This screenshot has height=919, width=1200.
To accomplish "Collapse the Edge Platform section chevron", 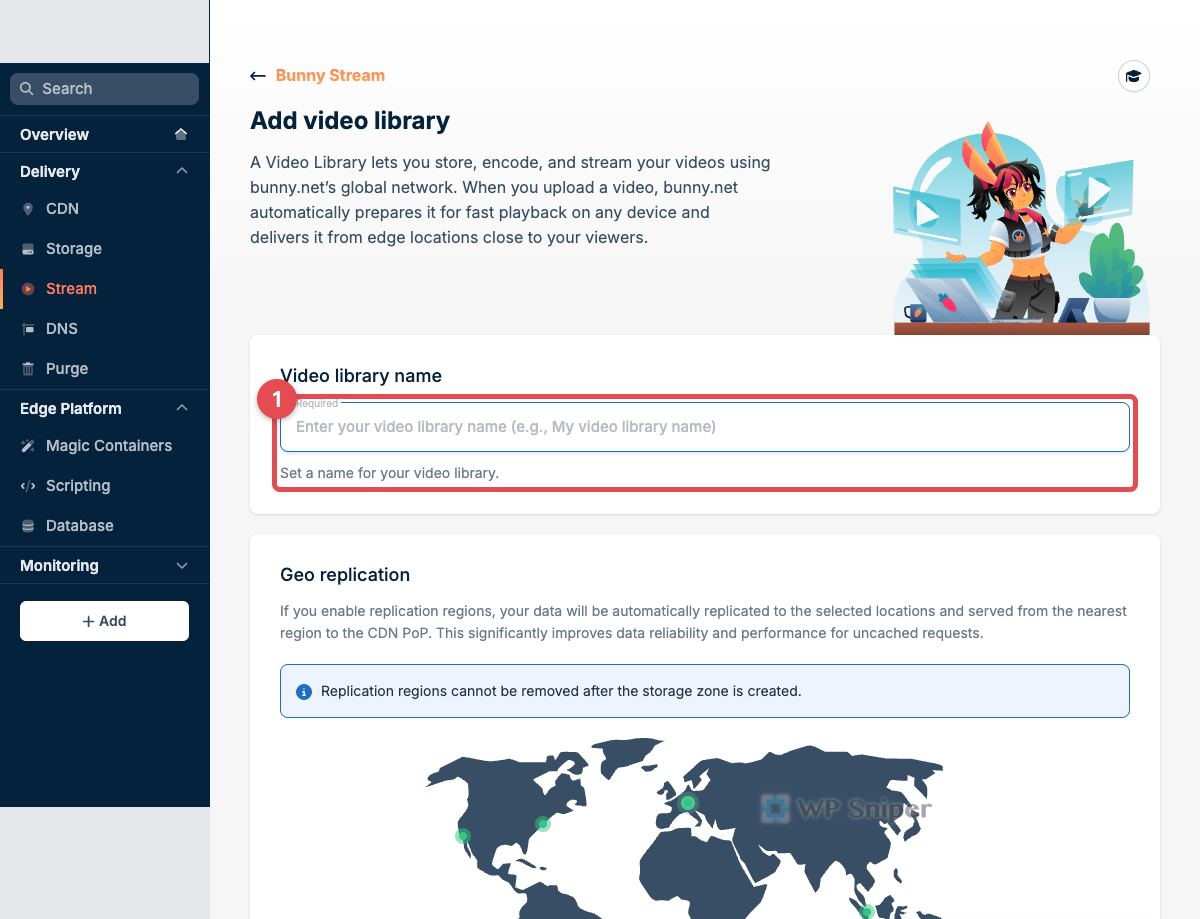I will 181,408.
